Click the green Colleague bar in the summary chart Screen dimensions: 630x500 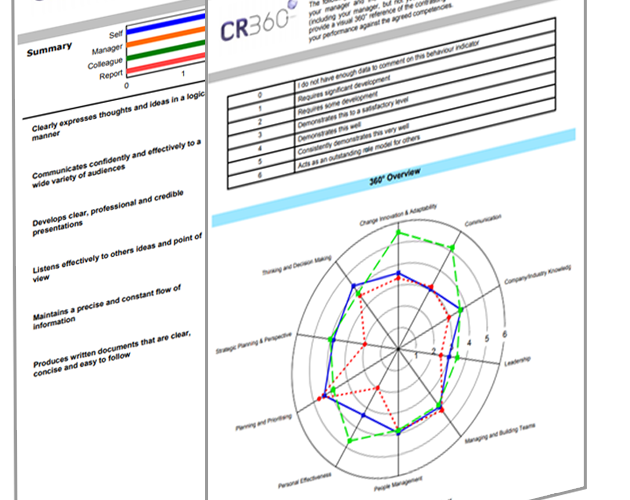[166, 51]
